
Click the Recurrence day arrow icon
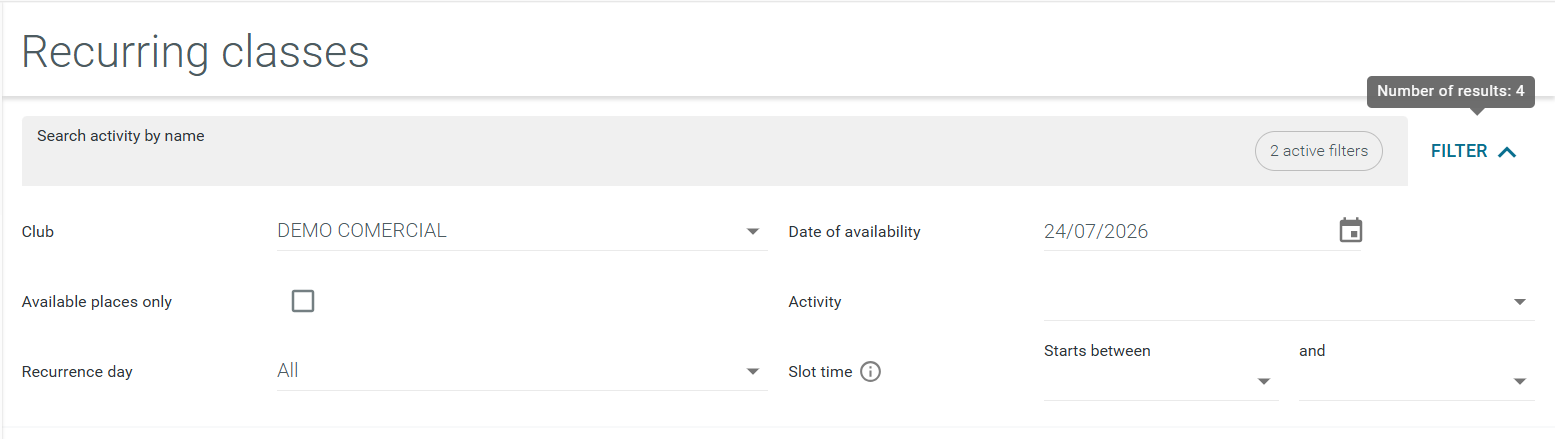(753, 372)
